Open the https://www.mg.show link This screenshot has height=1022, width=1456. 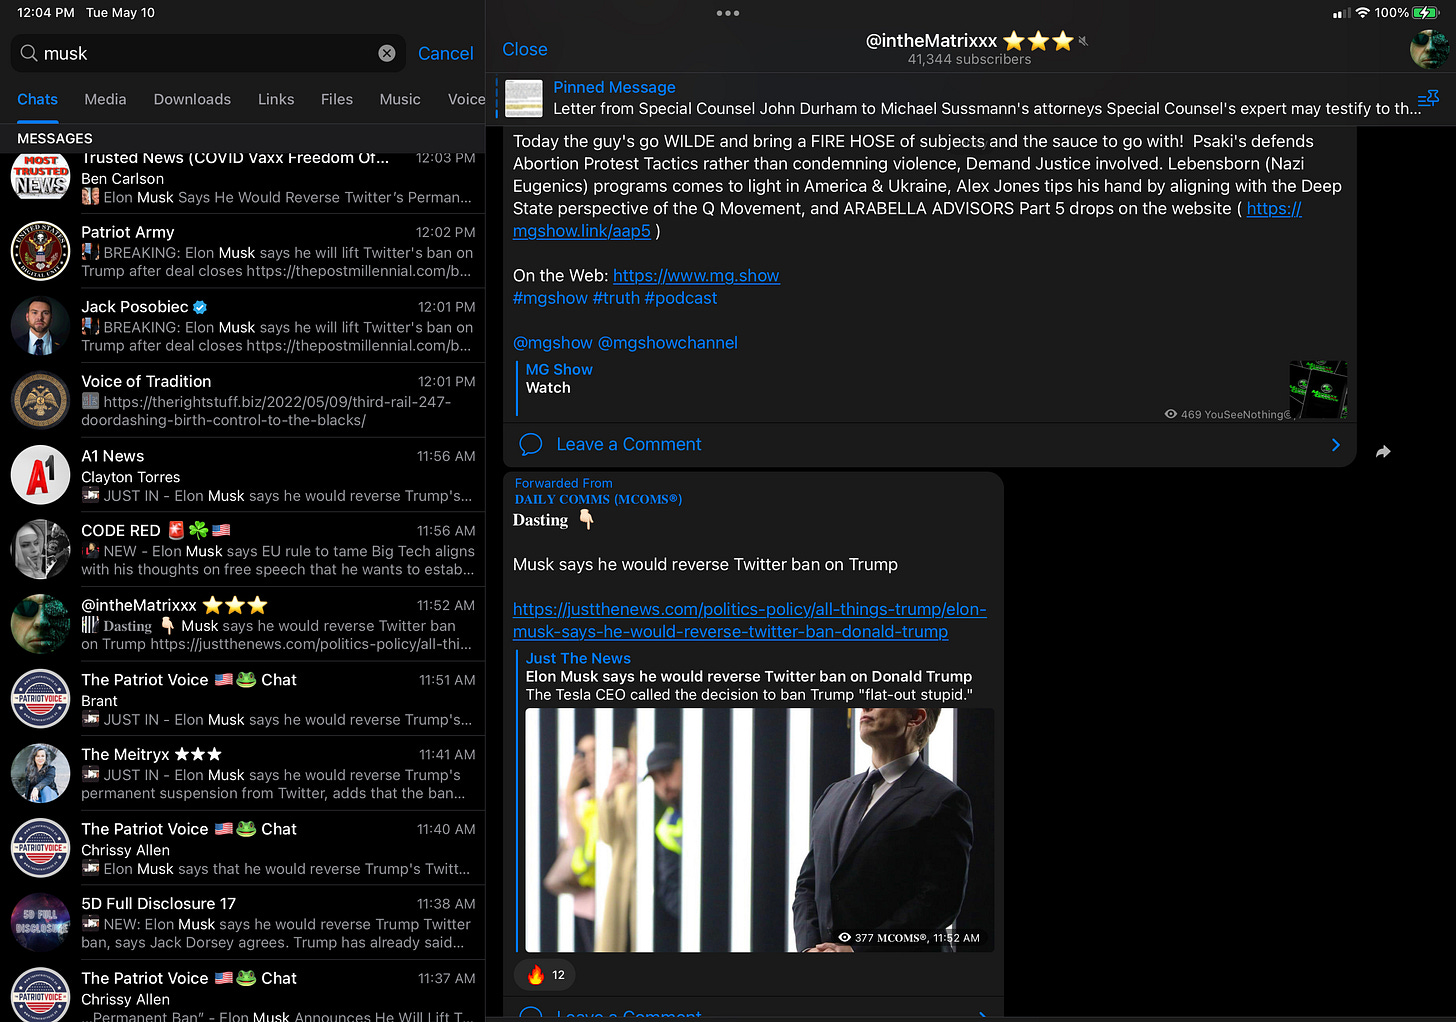tap(696, 276)
